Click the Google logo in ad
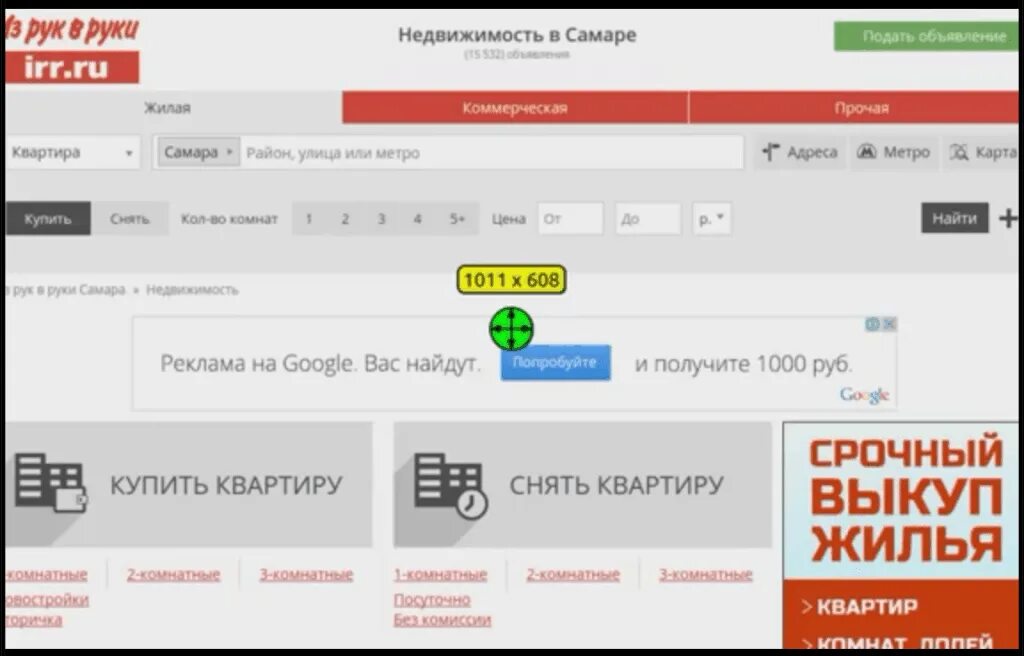Screen dimensions: 1024x656 click(x=865, y=395)
